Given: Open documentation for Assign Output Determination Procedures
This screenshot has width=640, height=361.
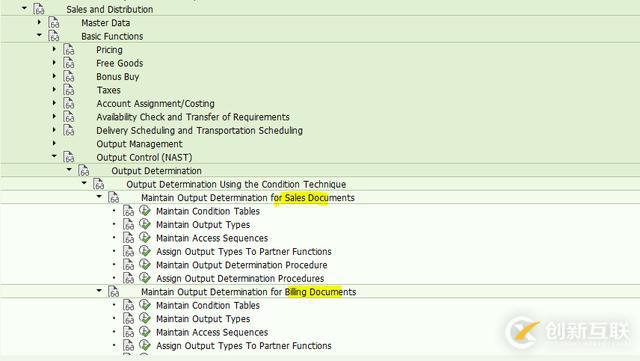Looking at the screenshot, I should tap(129, 278).
